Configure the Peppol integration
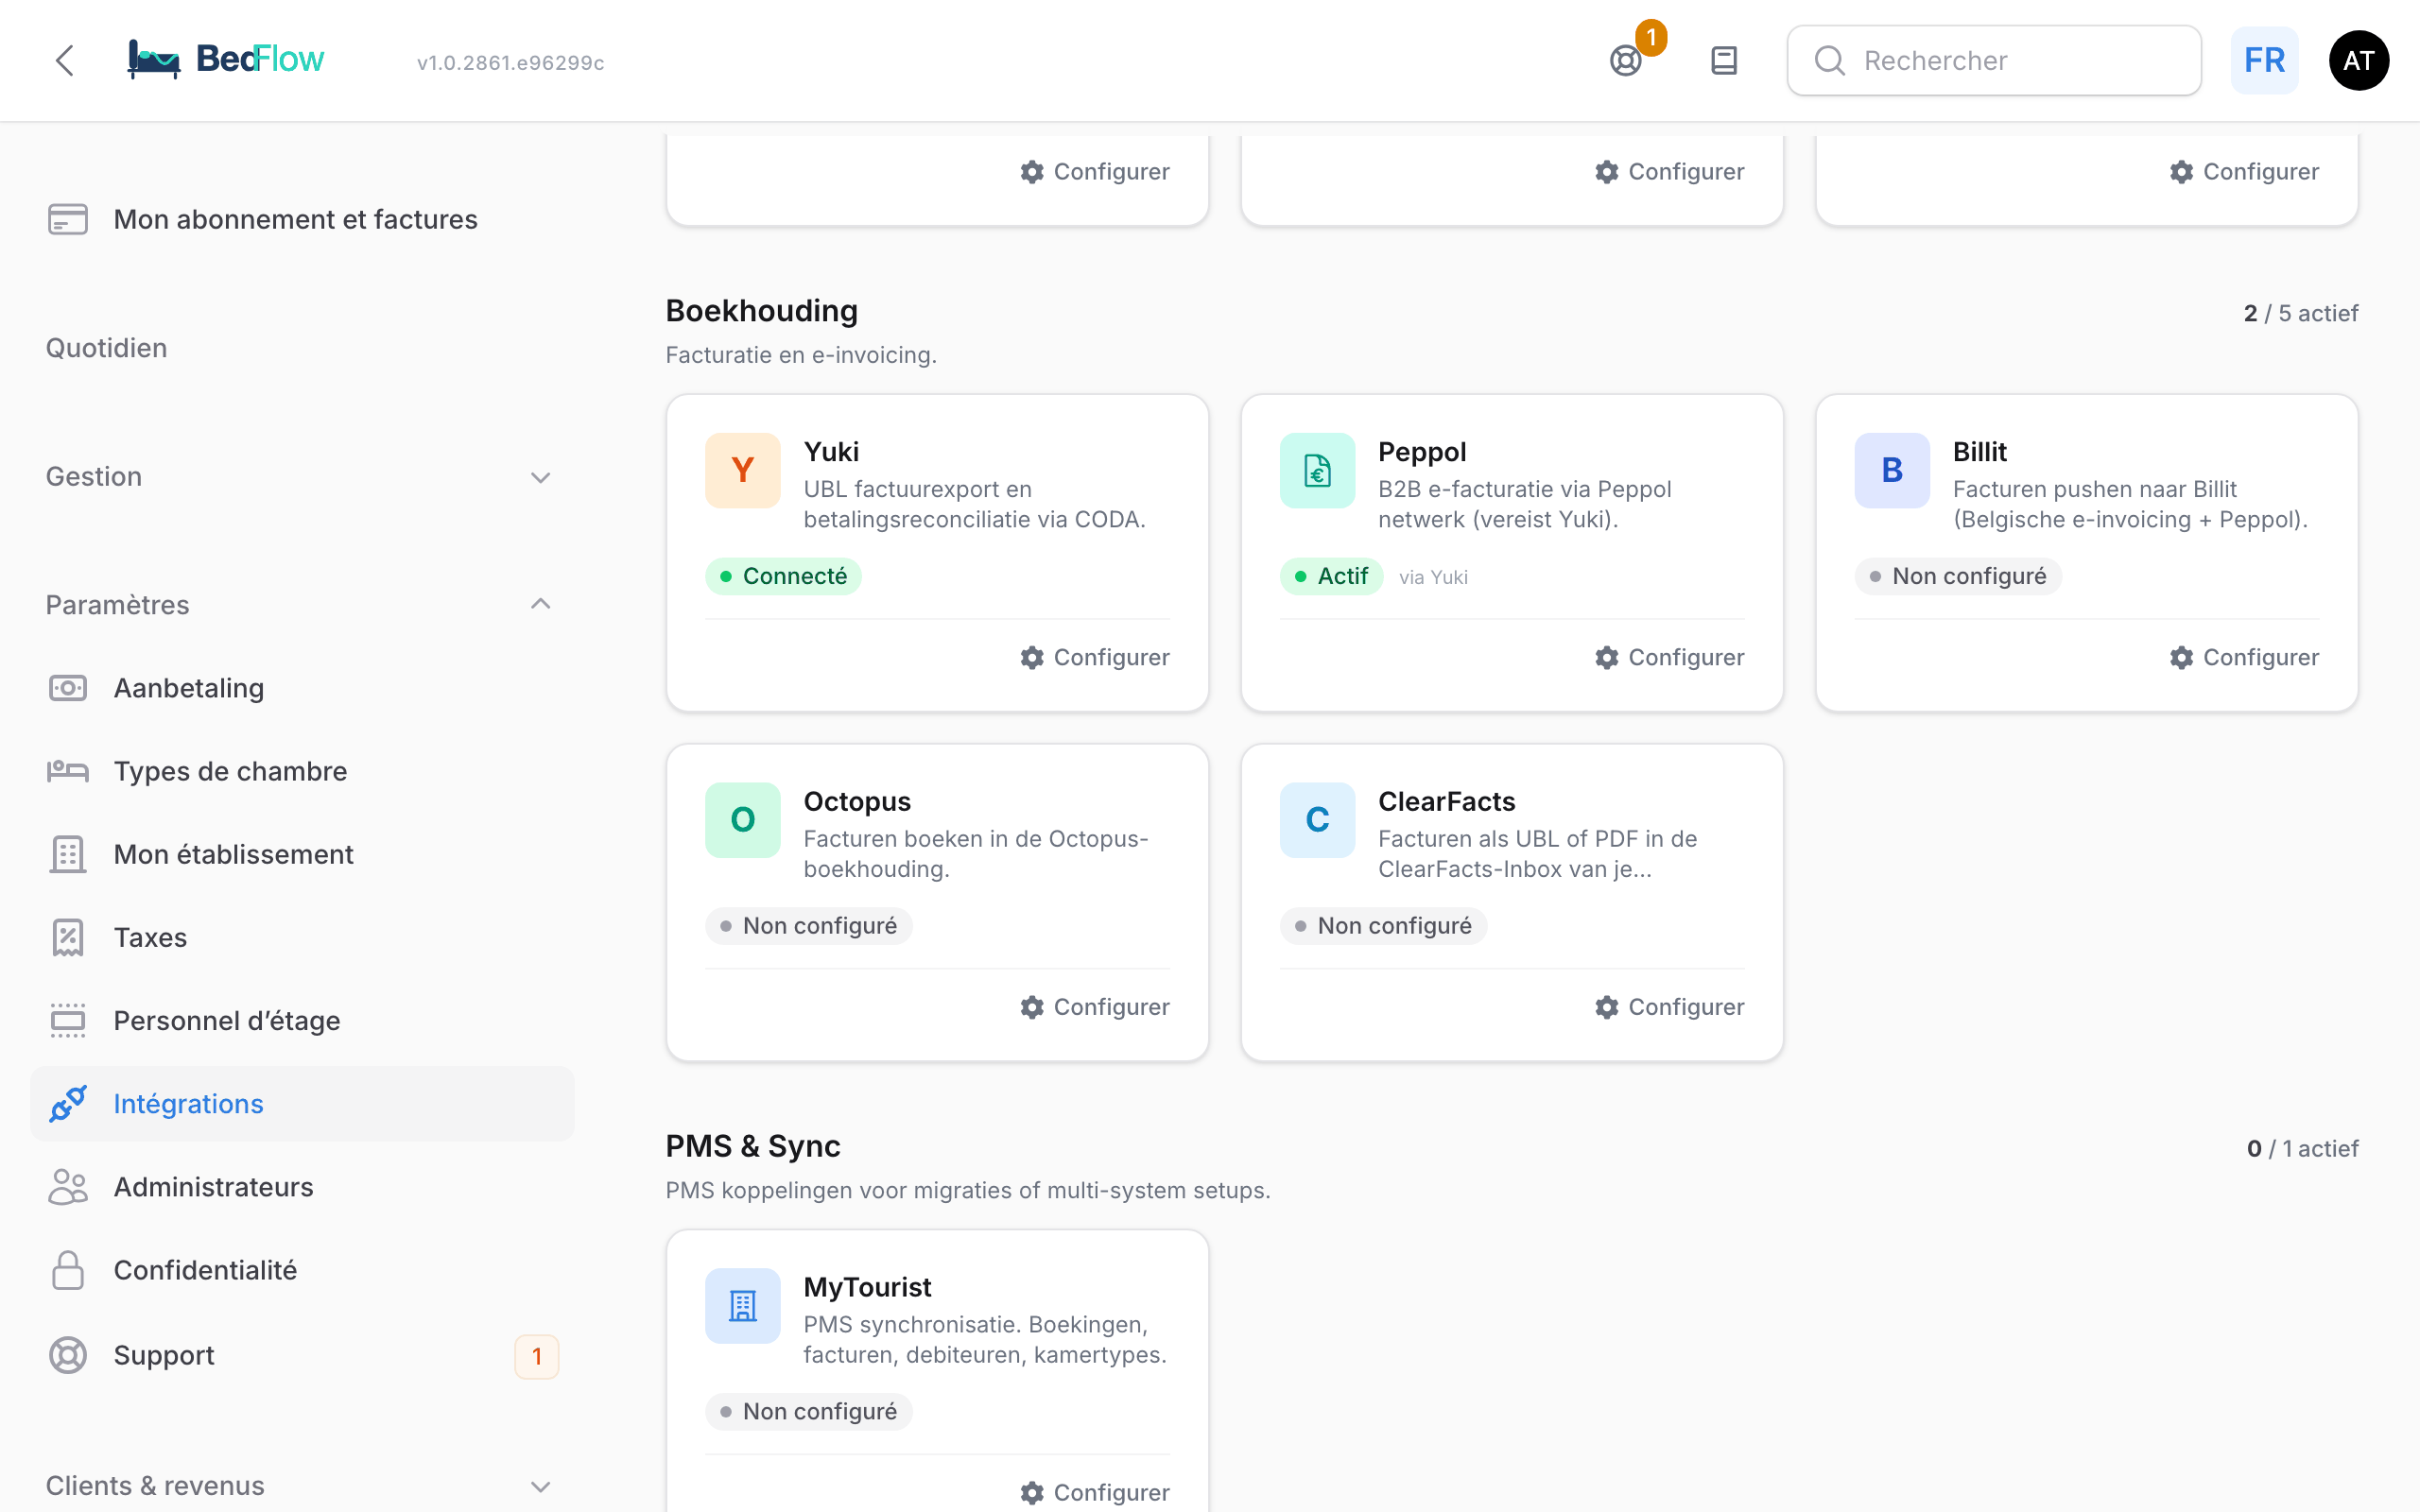The width and height of the screenshot is (2420, 1512). 1670,657
